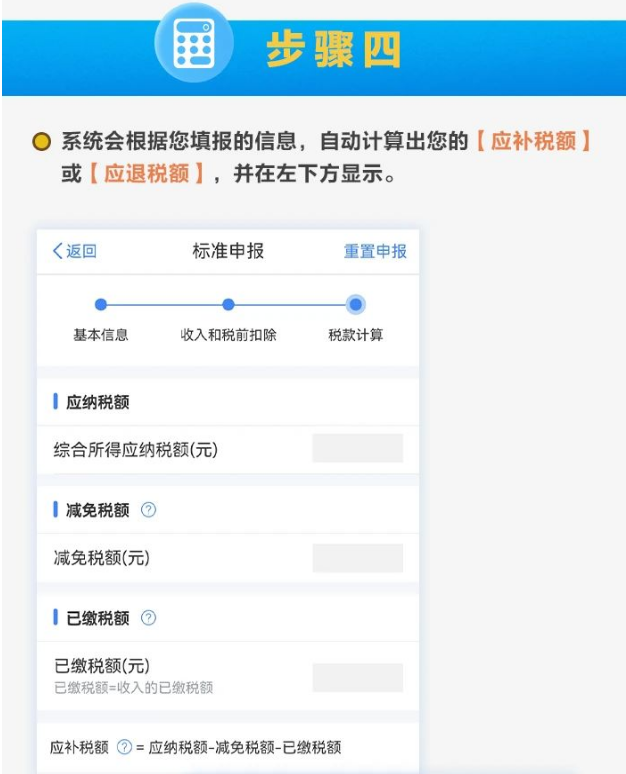Click the 减免税额(元) amount field
The width and height of the screenshot is (626, 774).
pyautogui.click(x=358, y=558)
